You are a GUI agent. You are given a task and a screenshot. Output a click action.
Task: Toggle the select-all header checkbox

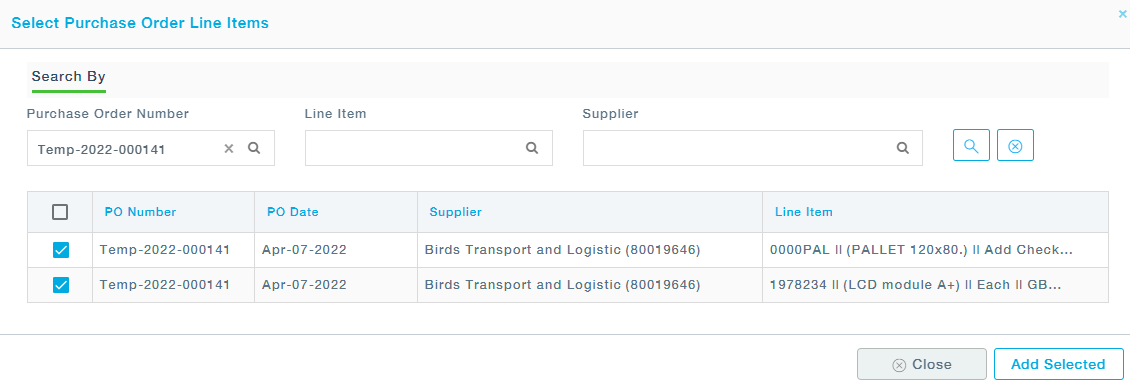pos(61,212)
